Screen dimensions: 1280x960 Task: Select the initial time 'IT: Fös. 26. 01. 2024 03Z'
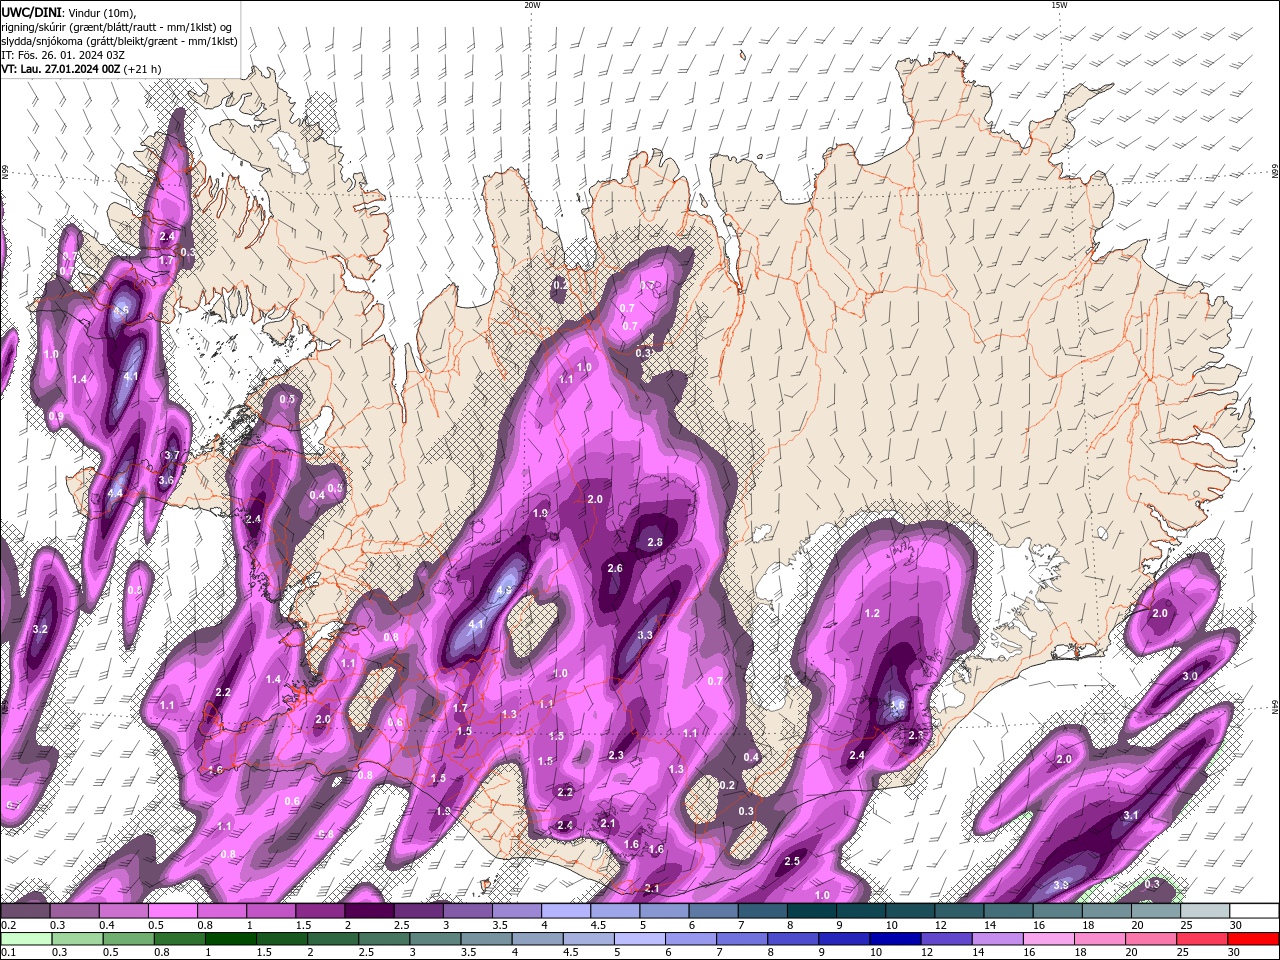[63, 55]
